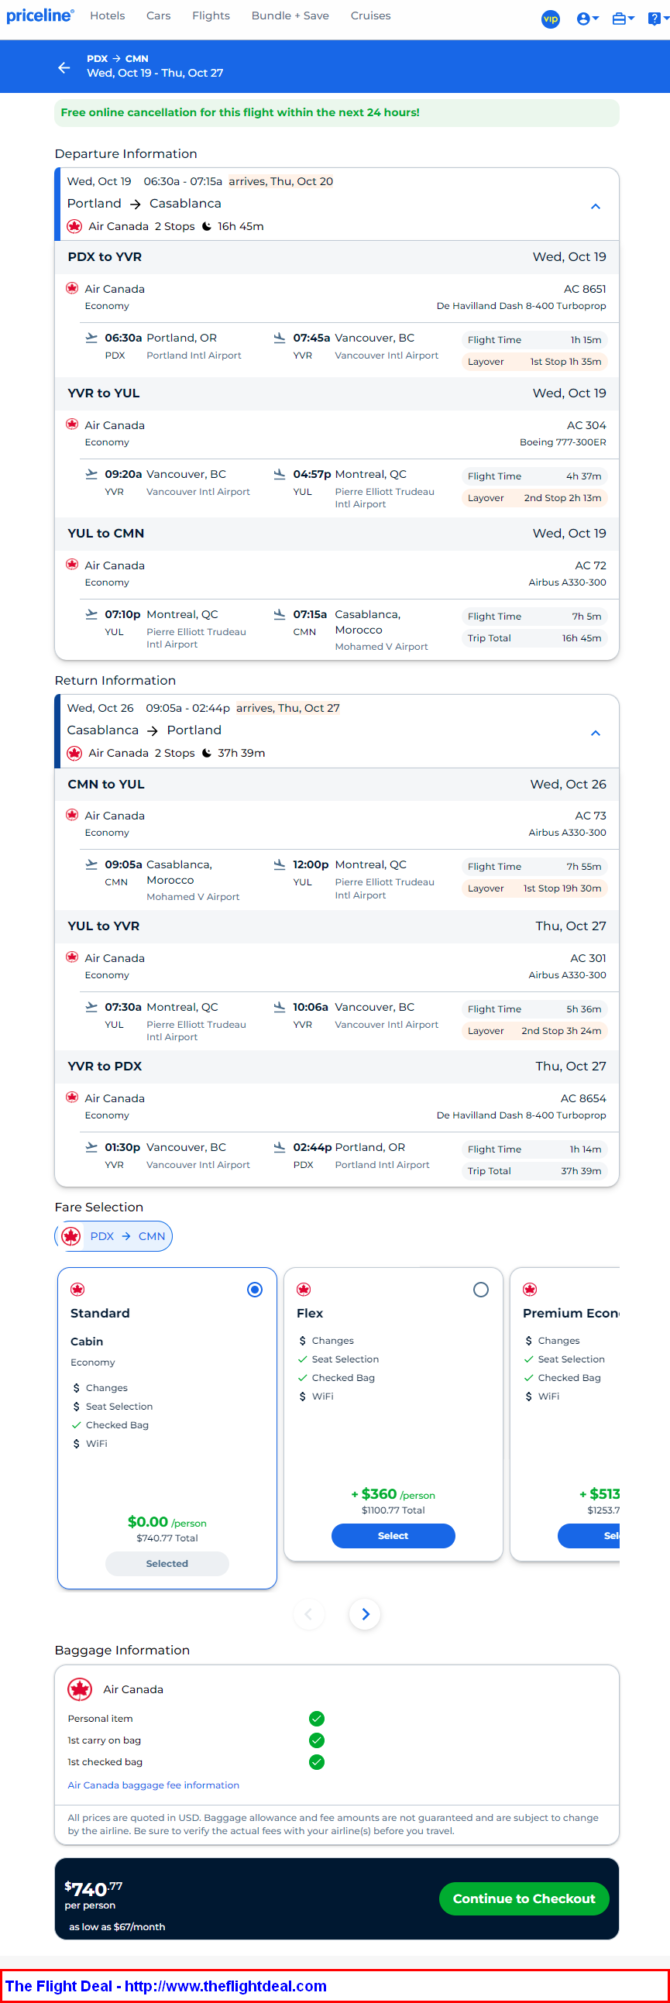Click flight number AC 73
670x2003 pixels.
pos(591,815)
